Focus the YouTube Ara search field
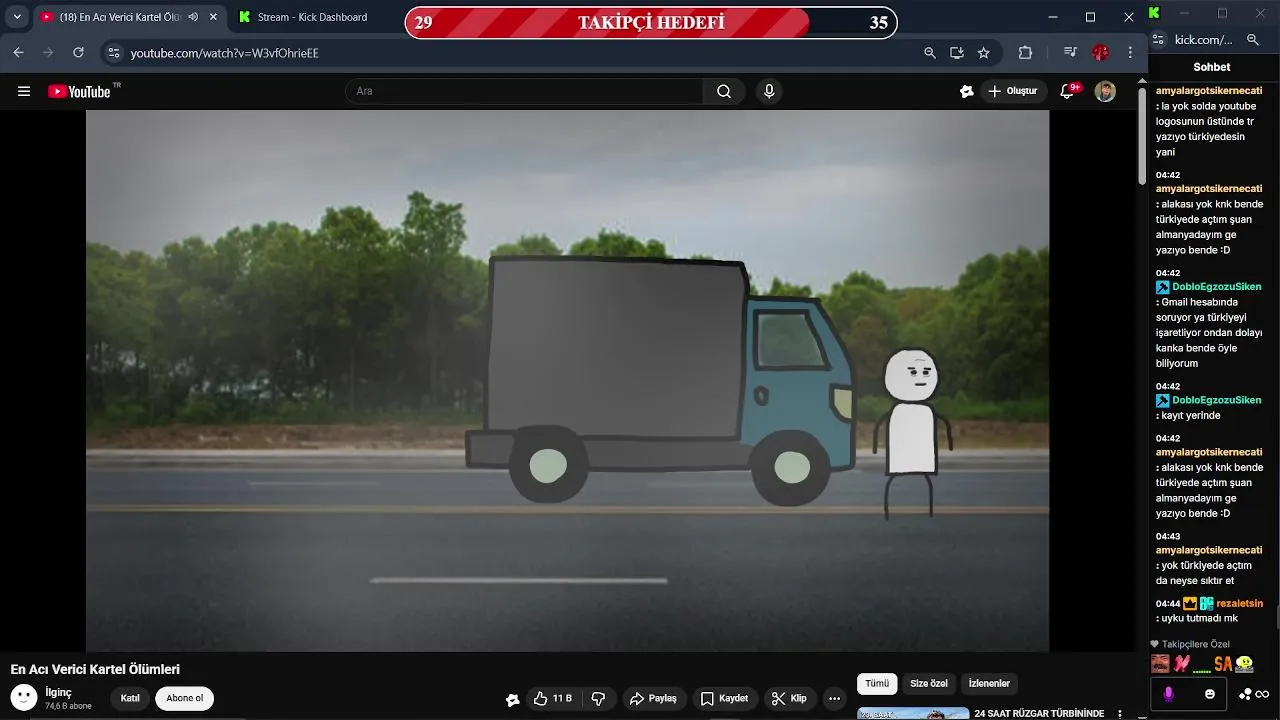Screen dimensions: 1280x720 tap(525, 91)
